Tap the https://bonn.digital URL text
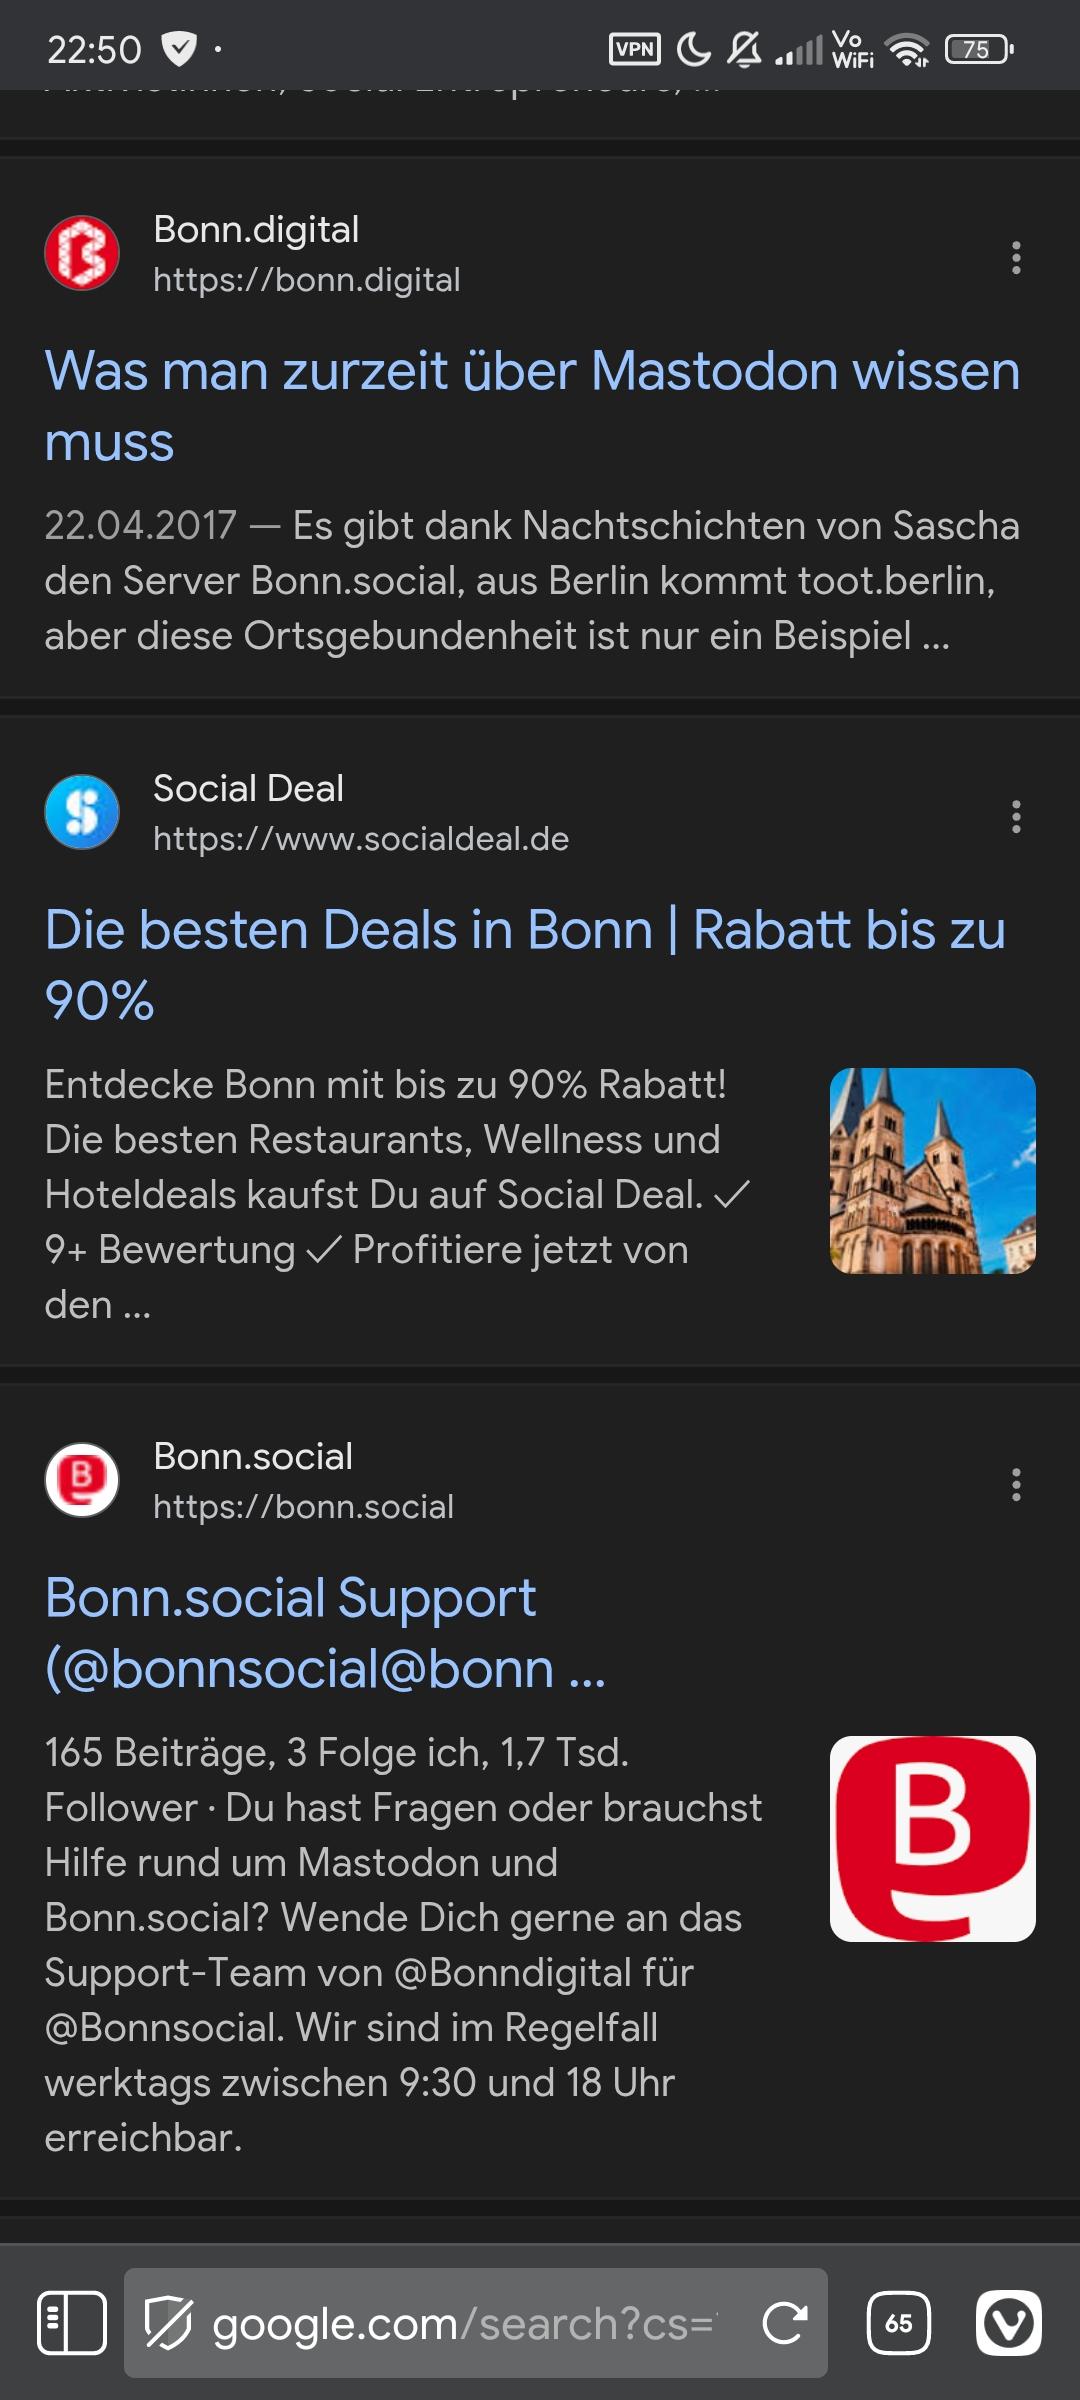 click(x=307, y=280)
